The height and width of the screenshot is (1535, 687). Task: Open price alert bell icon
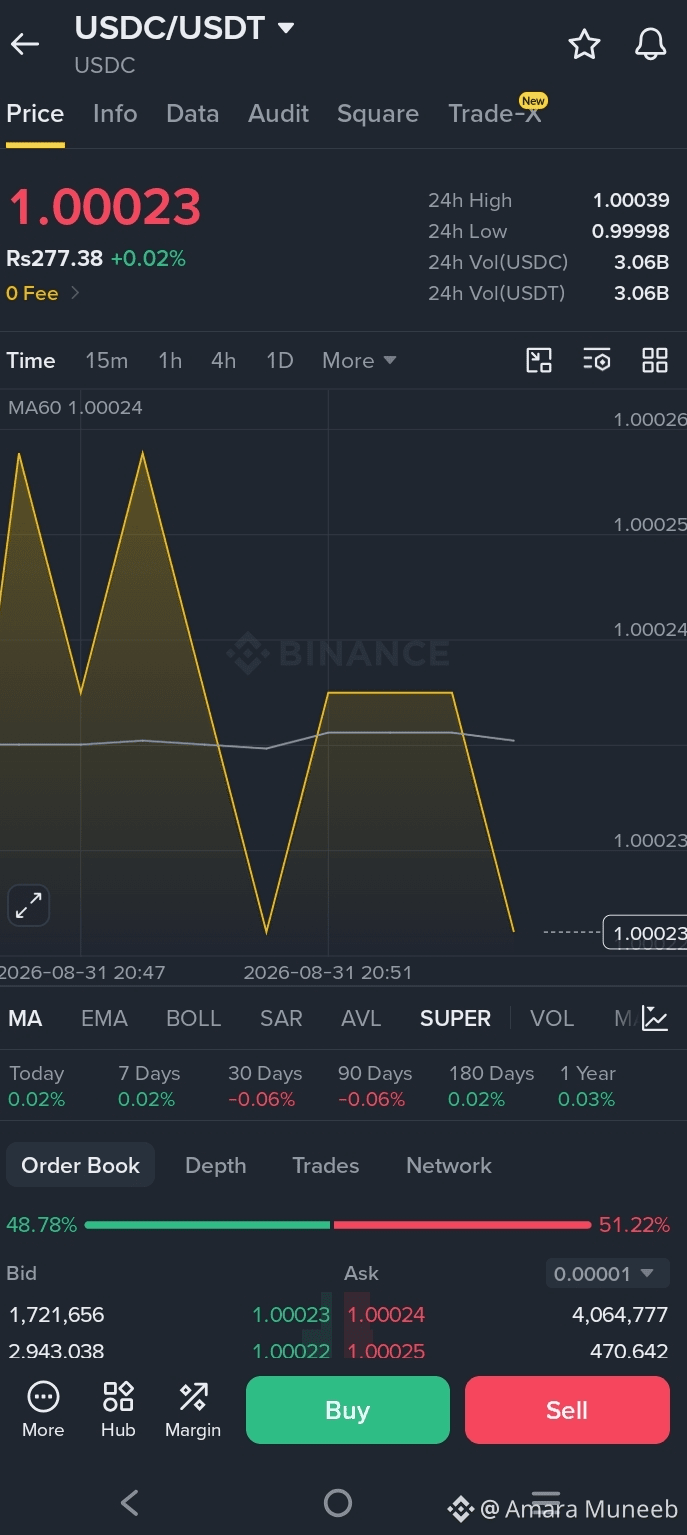(651, 44)
